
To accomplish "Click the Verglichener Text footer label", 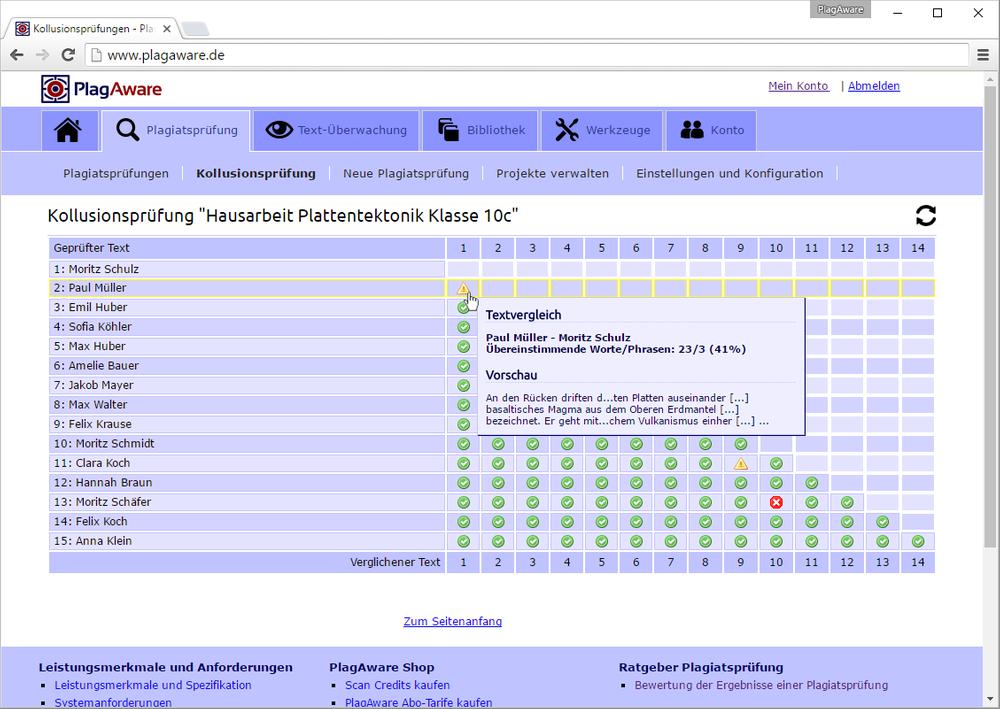I will point(395,562).
